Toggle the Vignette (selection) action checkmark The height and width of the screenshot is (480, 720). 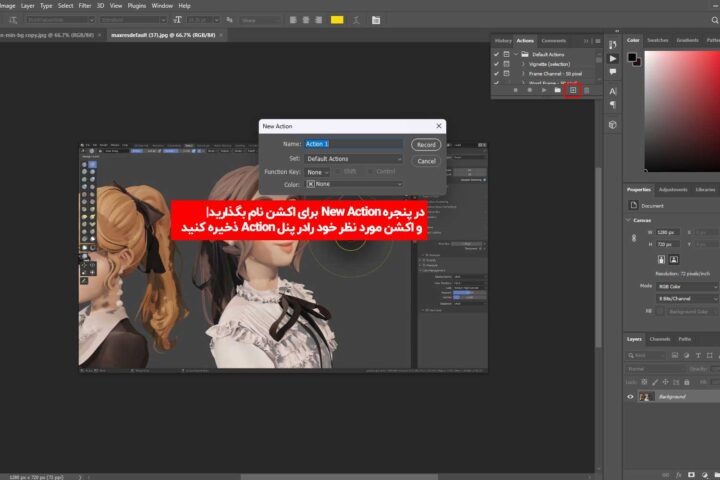[x=496, y=64]
